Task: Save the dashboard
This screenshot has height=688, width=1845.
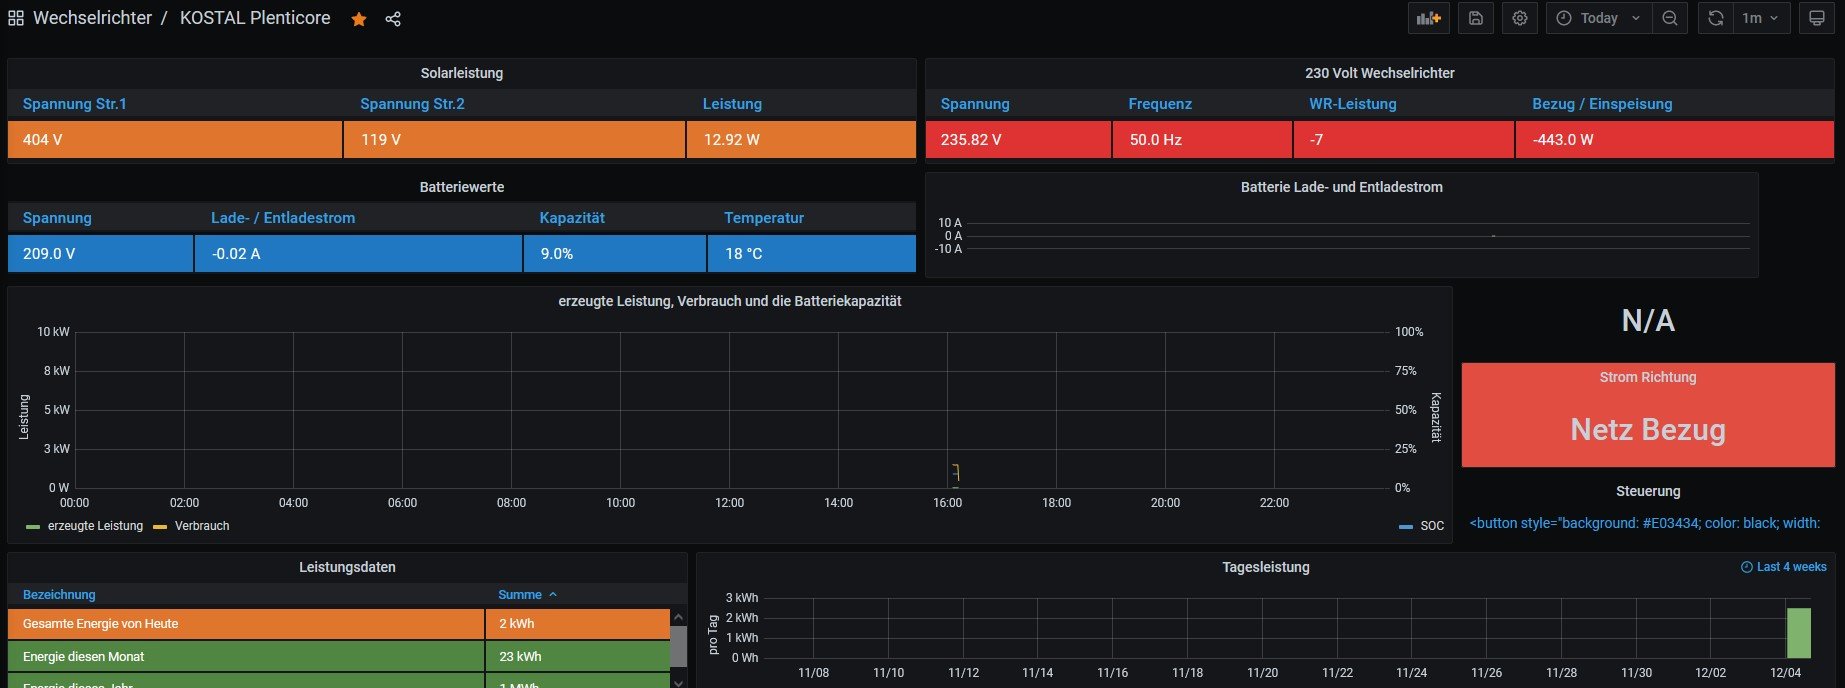Action: (x=1475, y=18)
